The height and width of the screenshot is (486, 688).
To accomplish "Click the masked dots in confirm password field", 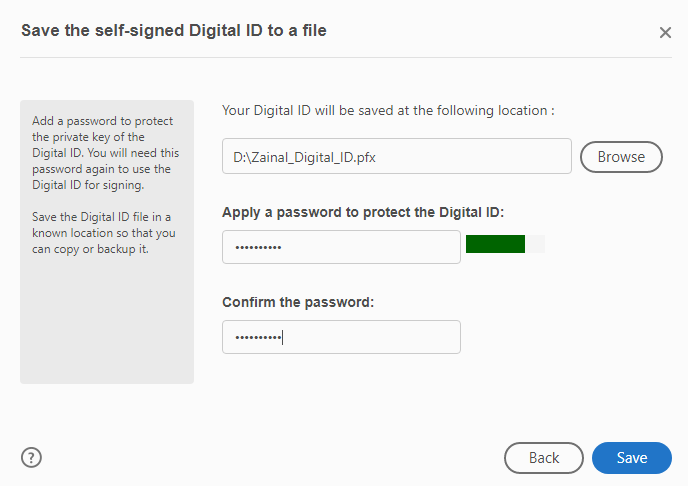I will (x=258, y=337).
